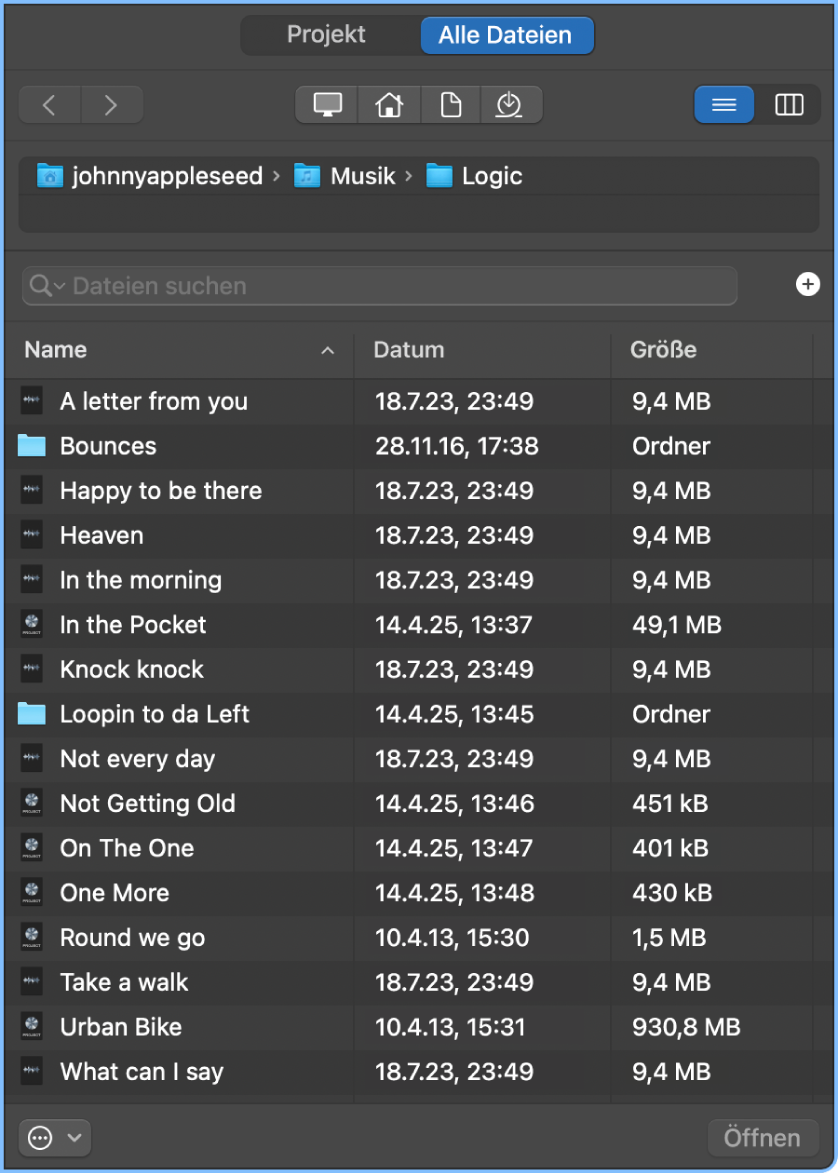Click the Urban Bike project file icon

(x=32, y=1027)
